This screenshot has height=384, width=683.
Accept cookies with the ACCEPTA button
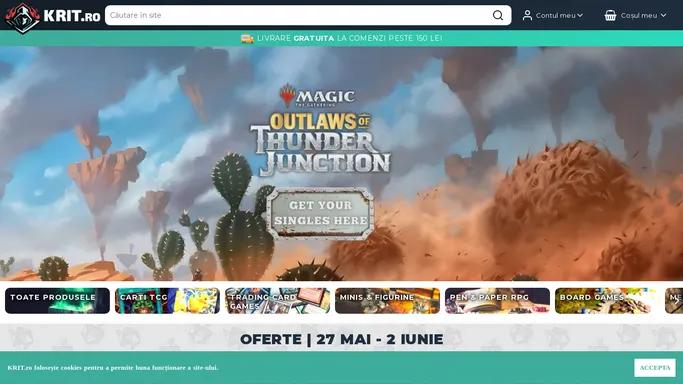tap(655, 367)
